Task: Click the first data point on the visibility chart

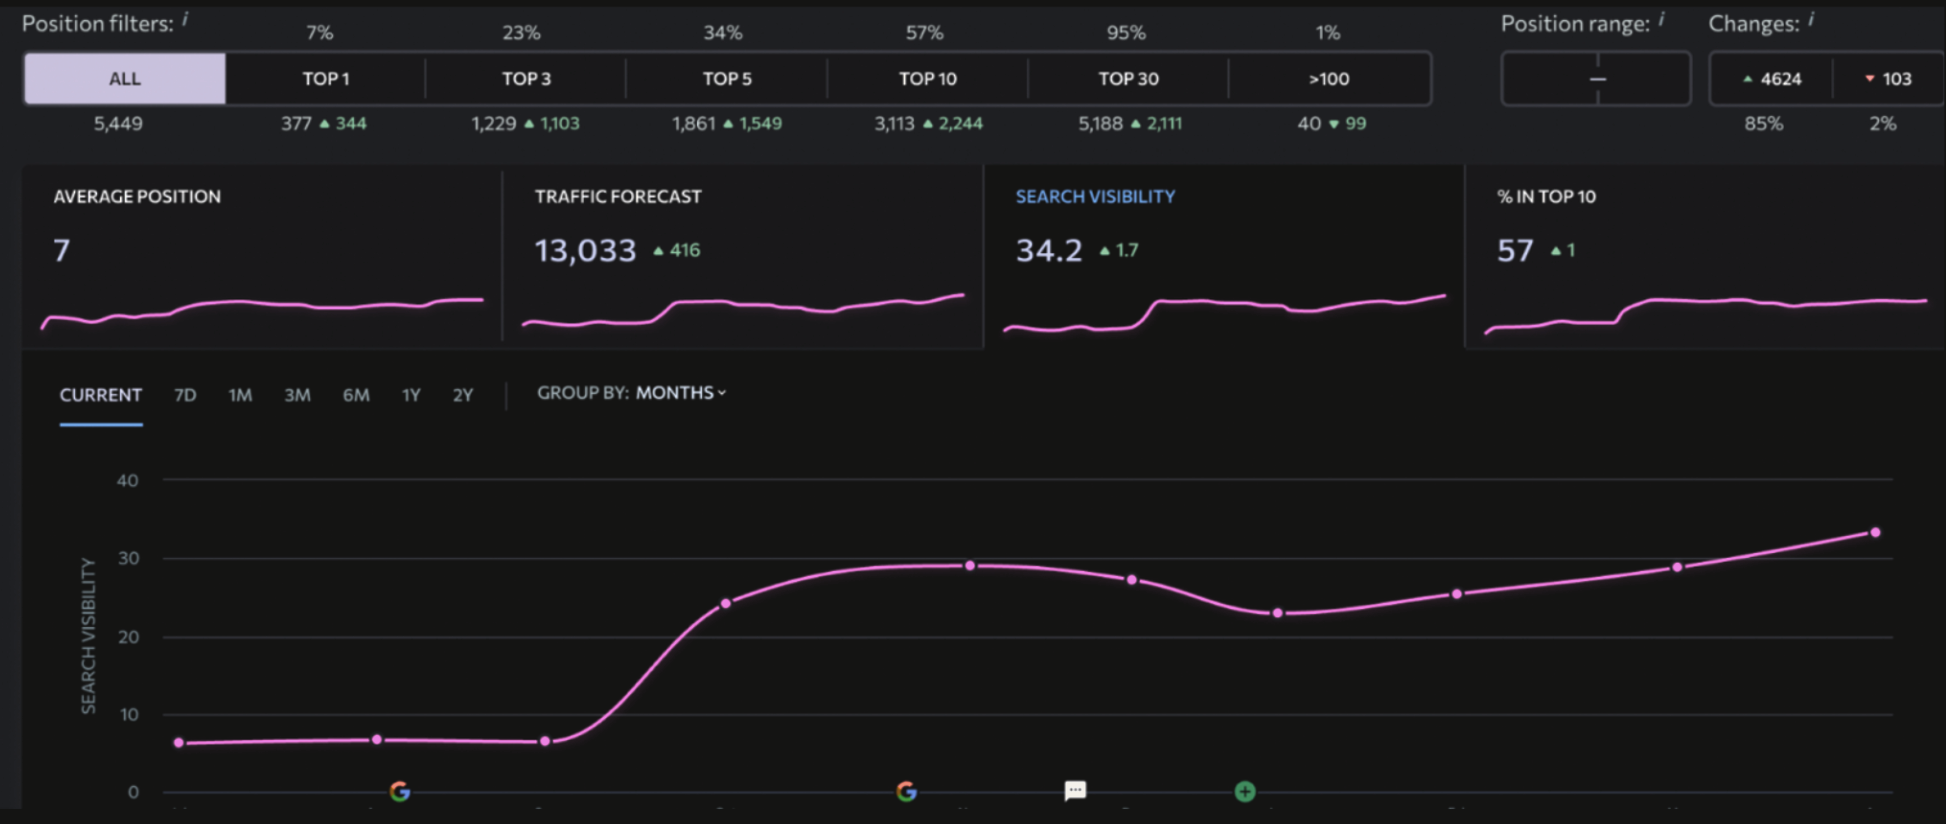Action: [179, 743]
